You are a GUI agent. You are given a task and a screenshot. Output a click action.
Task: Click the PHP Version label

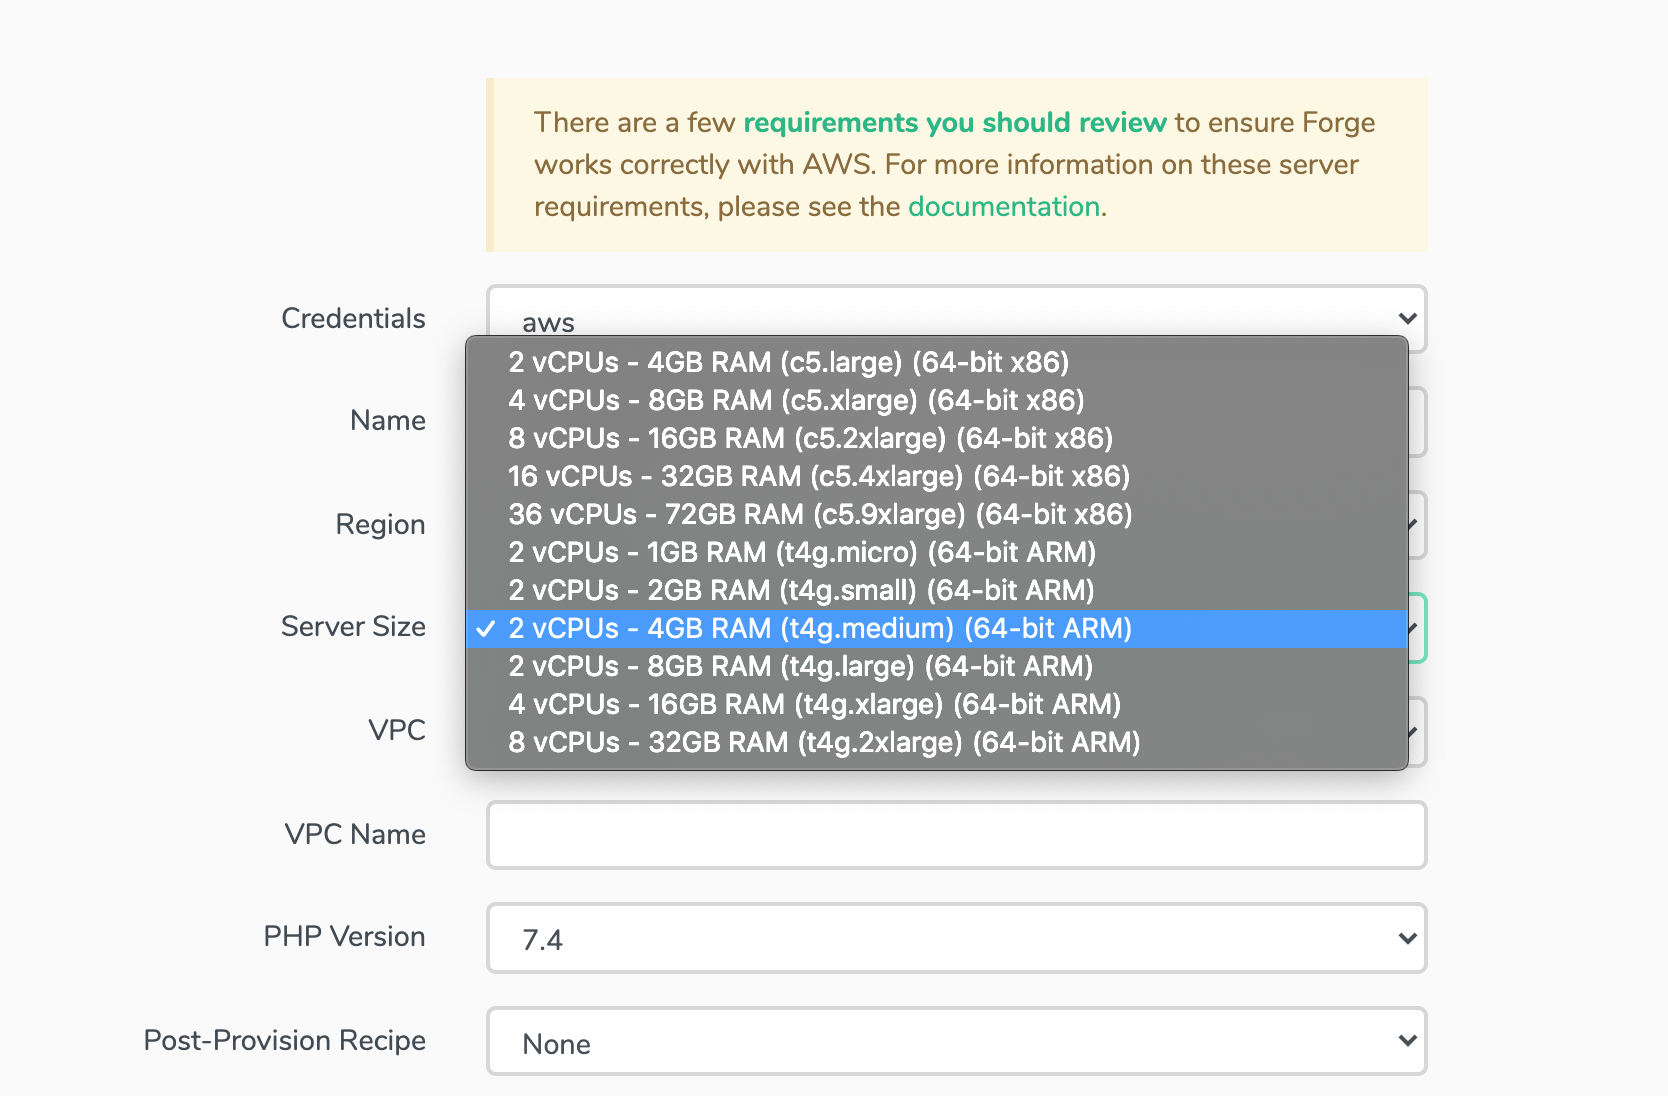pyautogui.click(x=344, y=936)
